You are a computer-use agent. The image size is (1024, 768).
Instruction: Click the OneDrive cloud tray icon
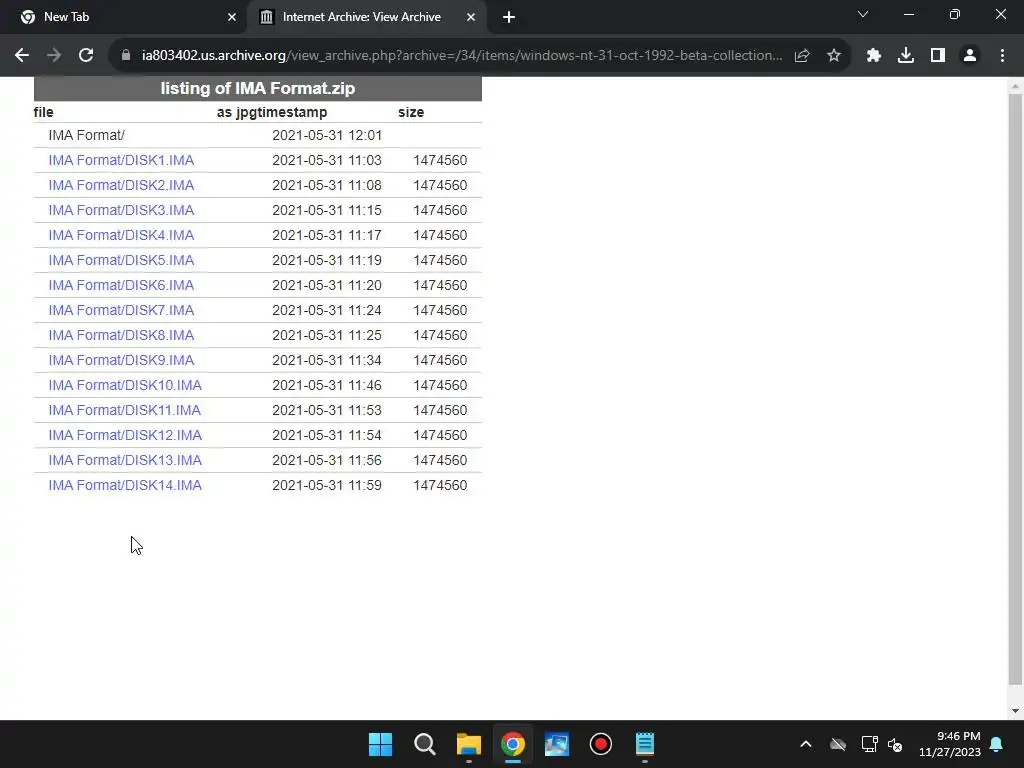(x=838, y=744)
